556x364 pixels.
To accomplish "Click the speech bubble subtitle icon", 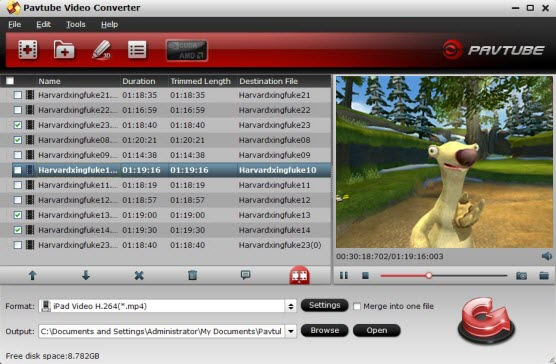I will 245,275.
